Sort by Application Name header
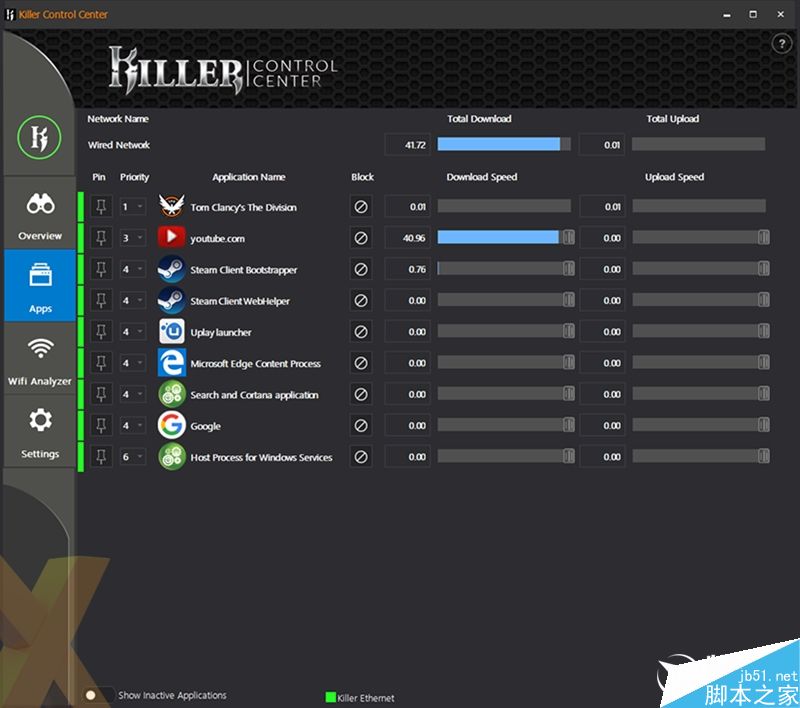 pos(248,177)
